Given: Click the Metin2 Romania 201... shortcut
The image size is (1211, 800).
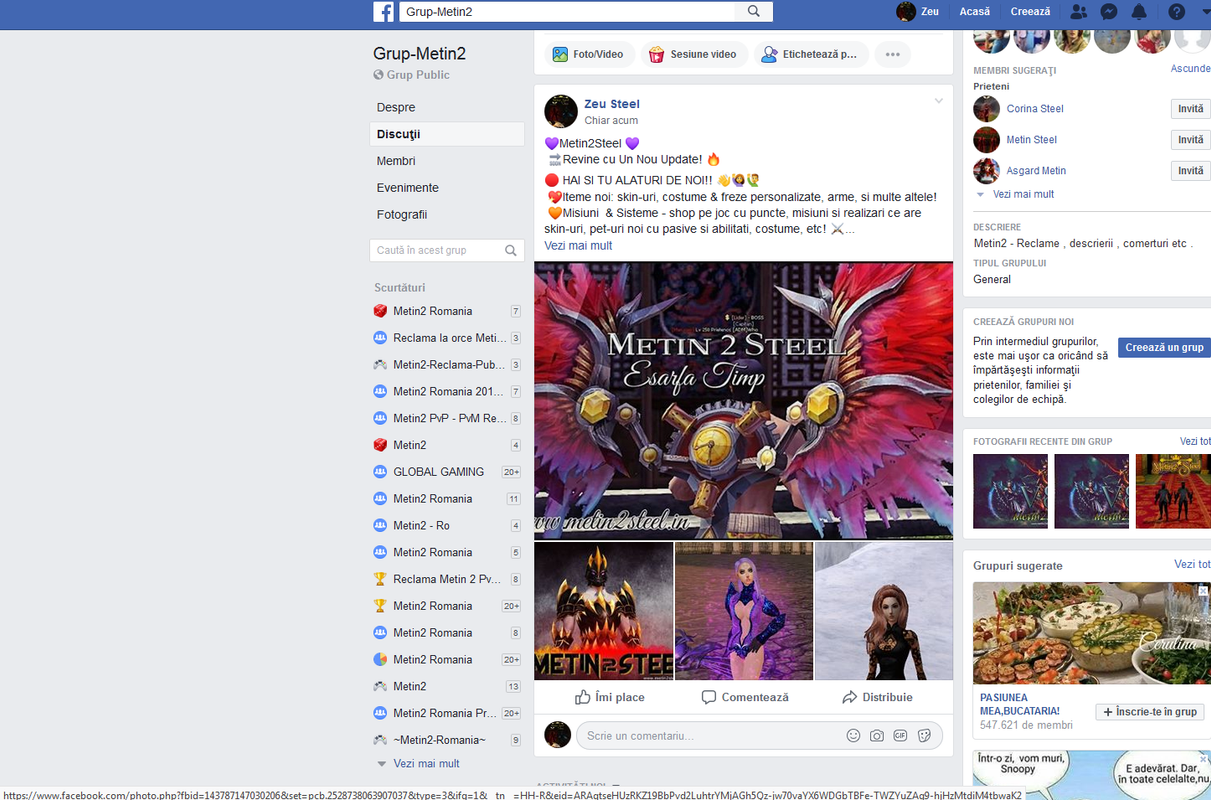Looking at the screenshot, I should coord(447,391).
